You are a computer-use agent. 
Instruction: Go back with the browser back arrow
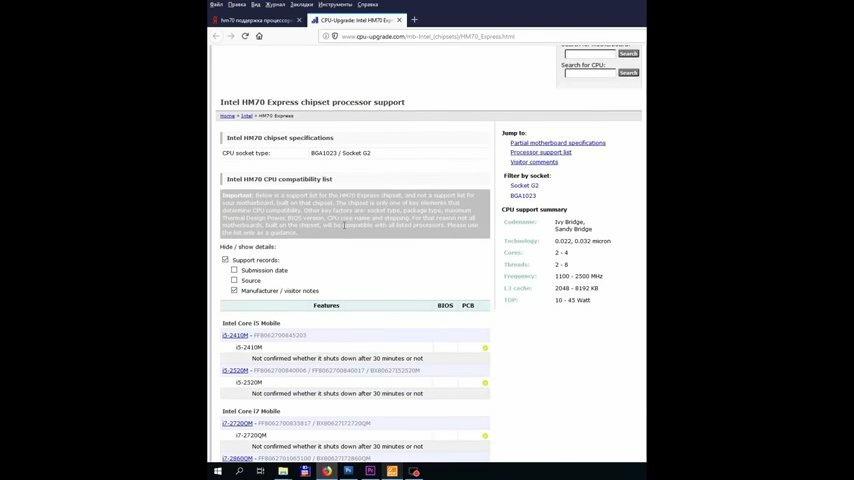(x=217, y=36)
